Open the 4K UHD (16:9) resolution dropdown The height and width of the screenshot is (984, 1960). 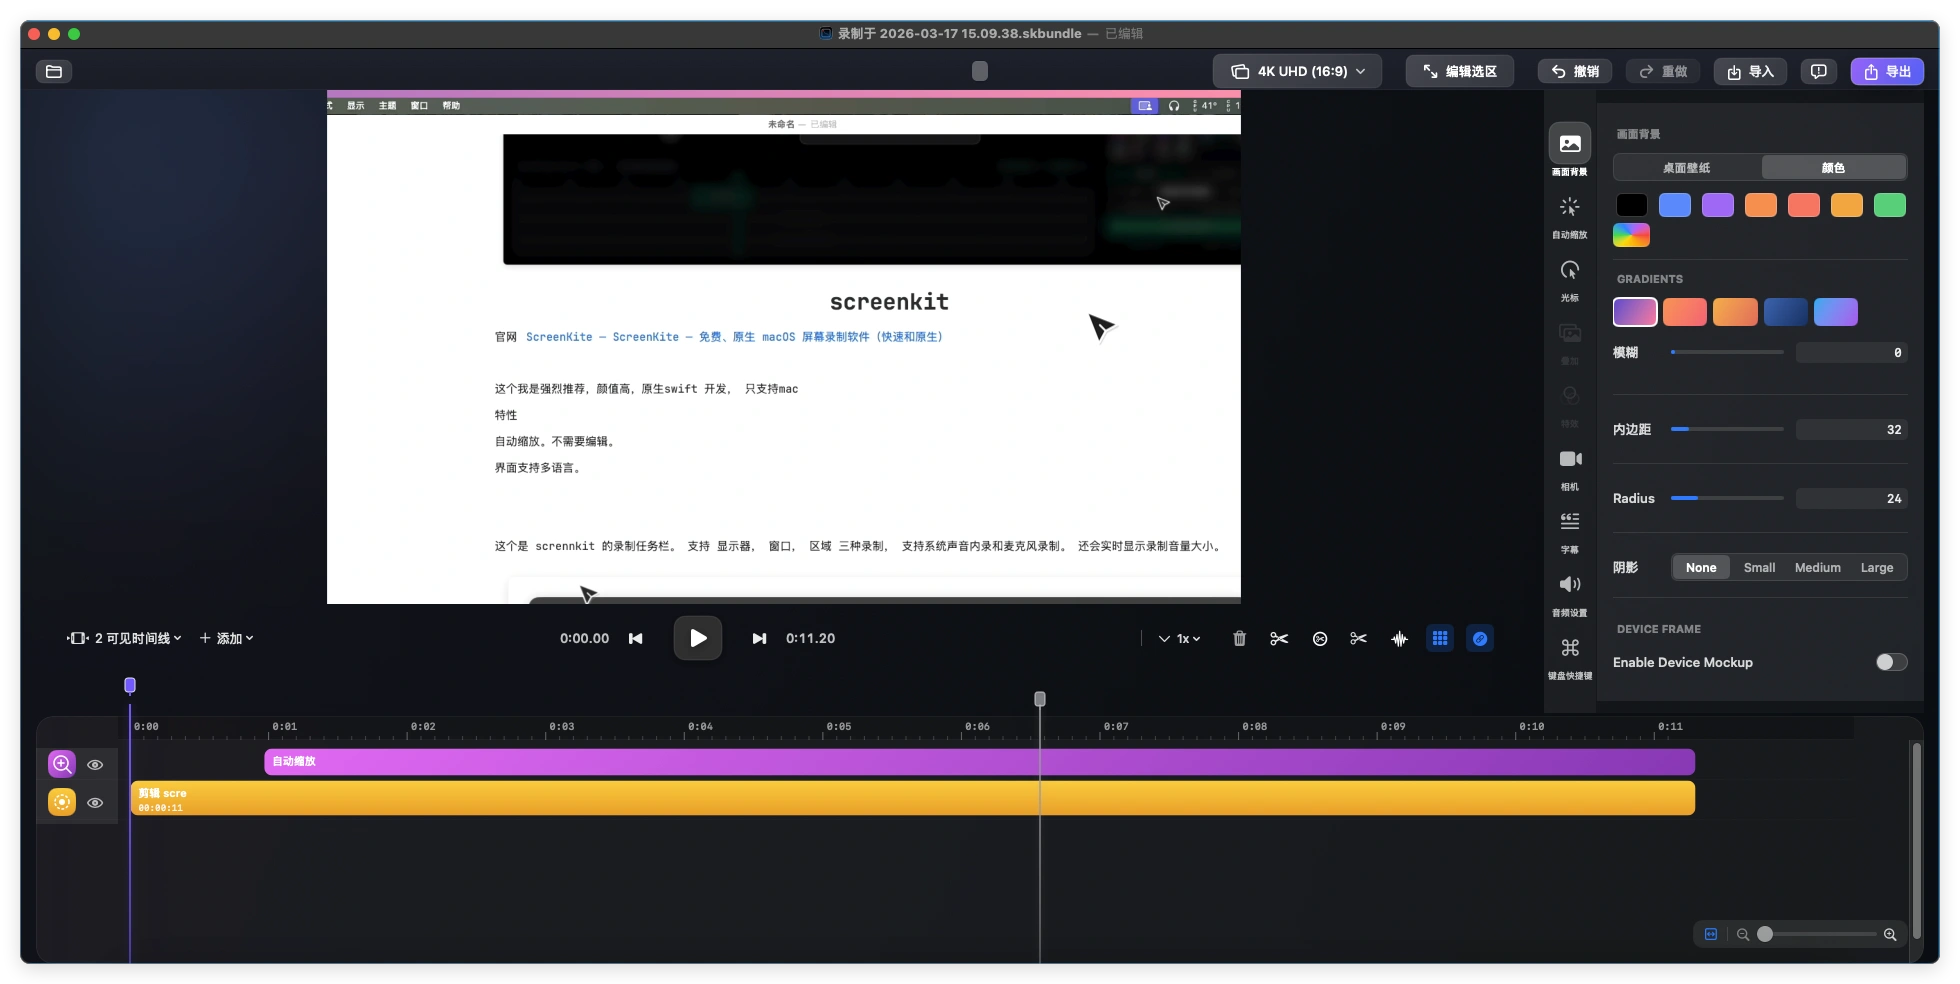pyautogui.click(x=1297, y=72)
